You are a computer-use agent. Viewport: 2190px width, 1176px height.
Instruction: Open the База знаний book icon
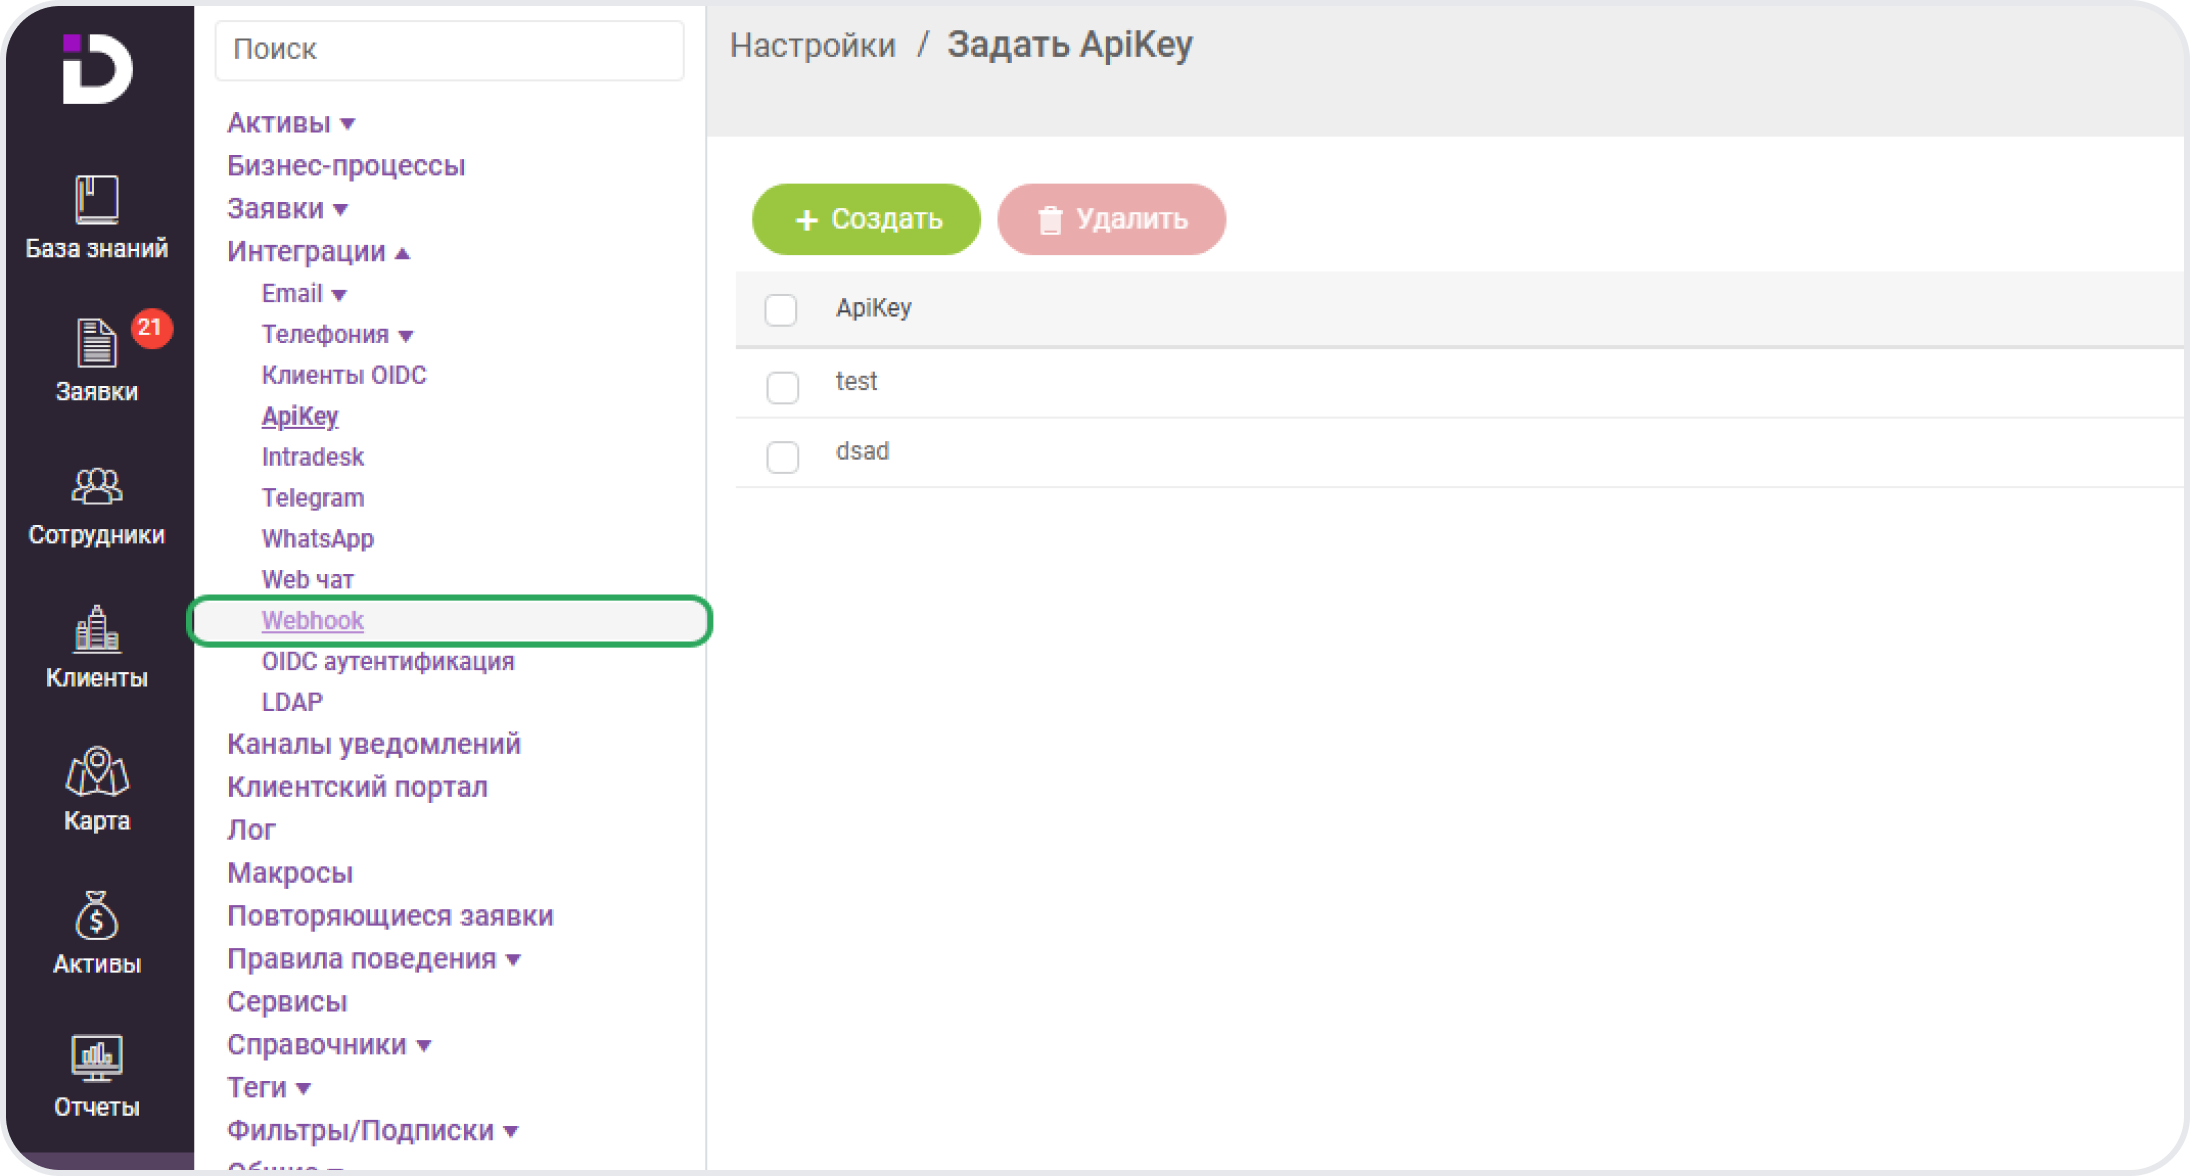(x=97, y=200)
